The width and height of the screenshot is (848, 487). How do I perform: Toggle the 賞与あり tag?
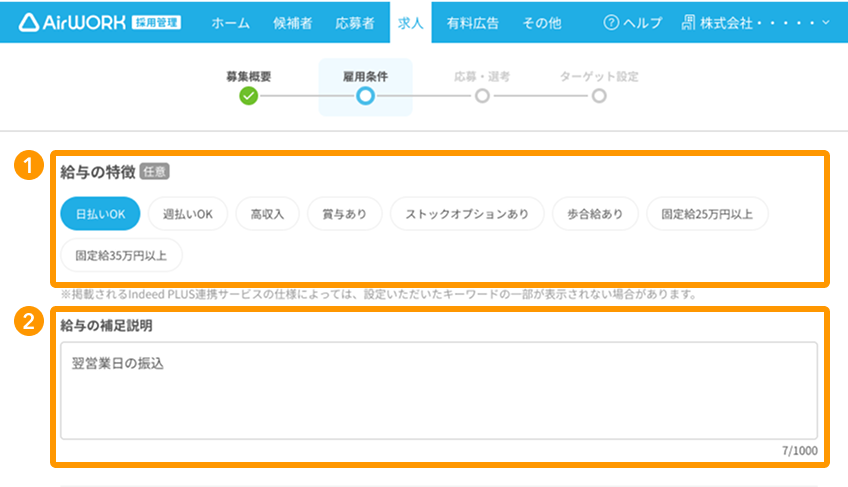click(x=344, y=214)
